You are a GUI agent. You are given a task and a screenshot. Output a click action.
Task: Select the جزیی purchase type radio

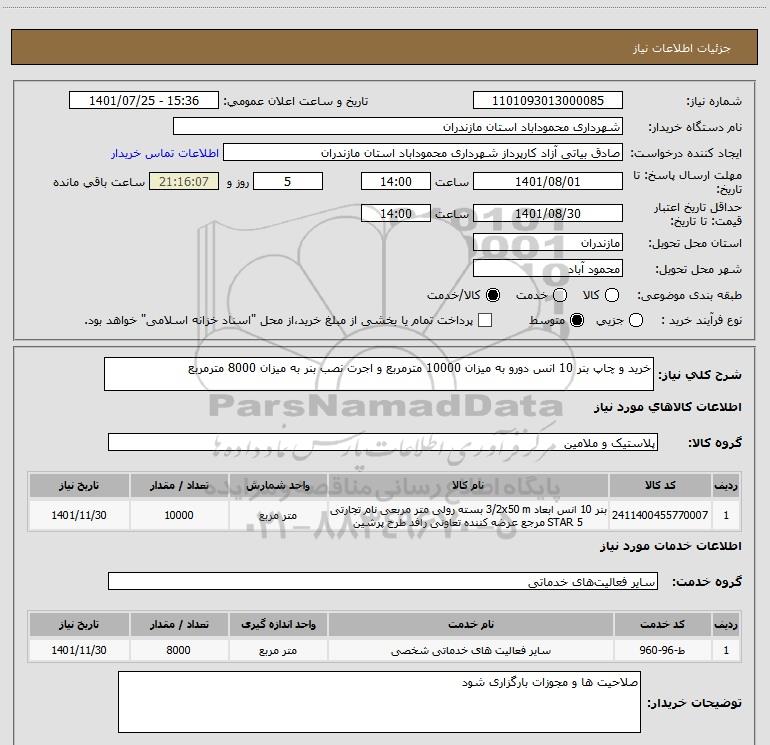[x=635, y=320]
